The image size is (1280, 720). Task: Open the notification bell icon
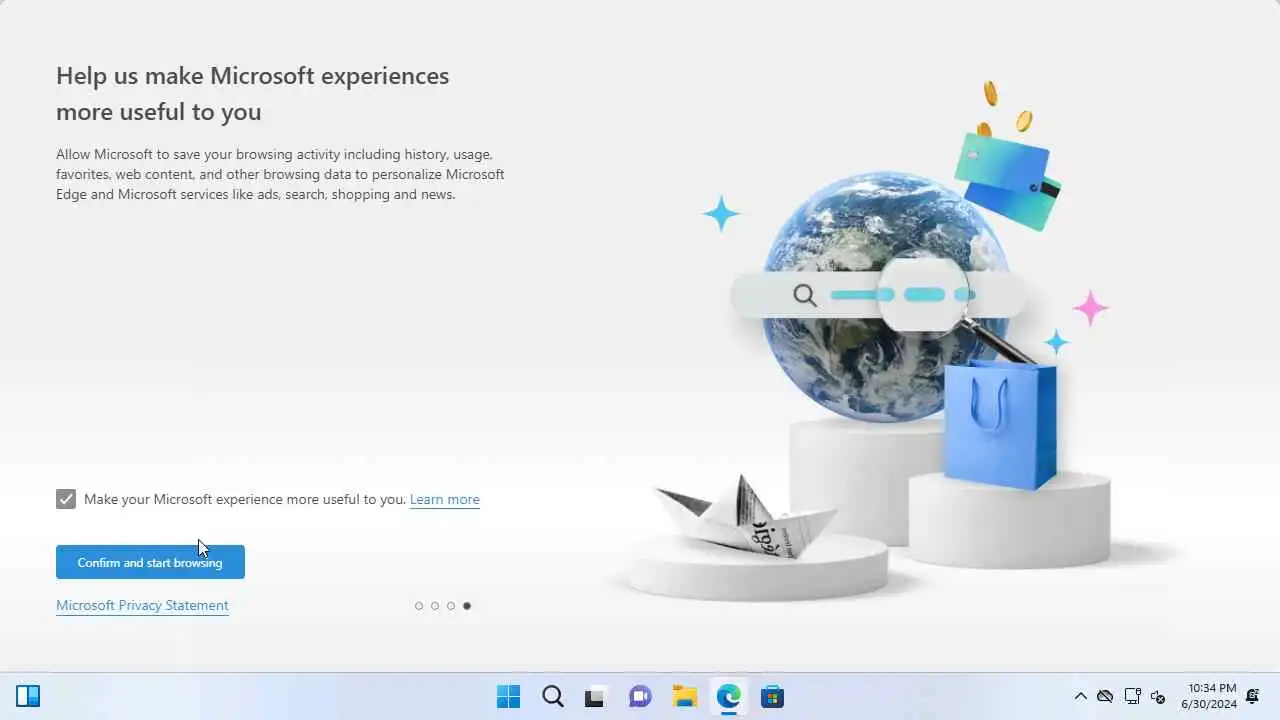(1252, 696)
